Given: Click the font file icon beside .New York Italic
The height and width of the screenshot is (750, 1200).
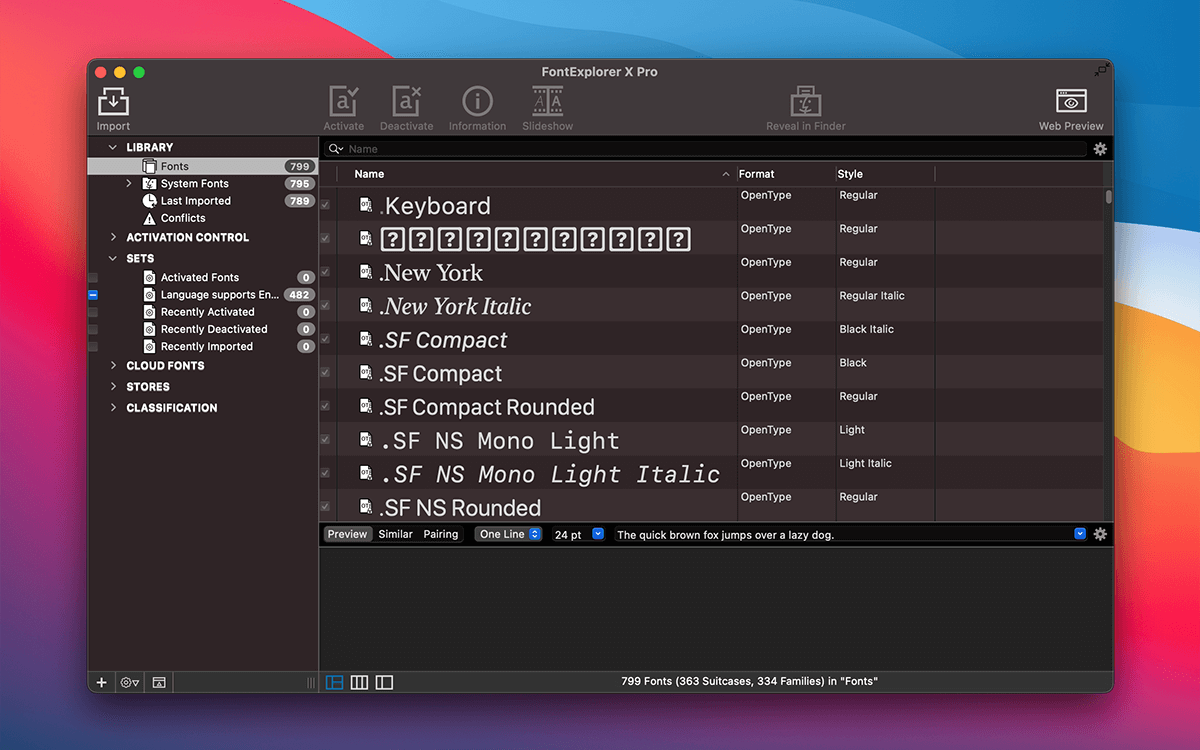Looking at the screenshot, I should [x=366, y=305].
